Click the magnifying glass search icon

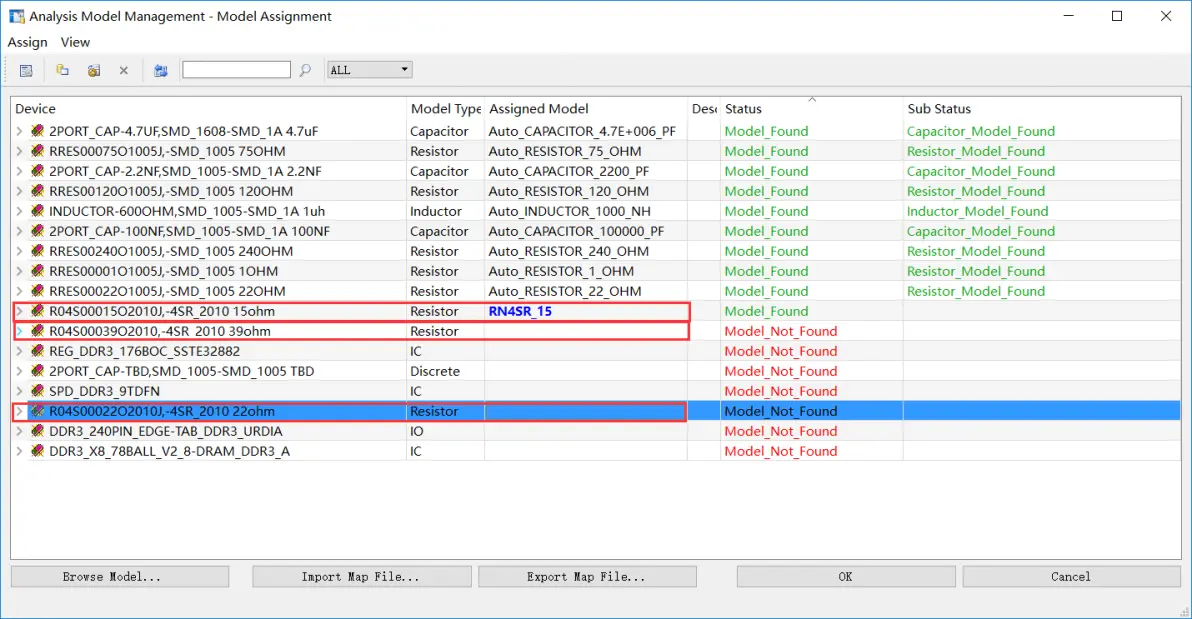[305, 70]
